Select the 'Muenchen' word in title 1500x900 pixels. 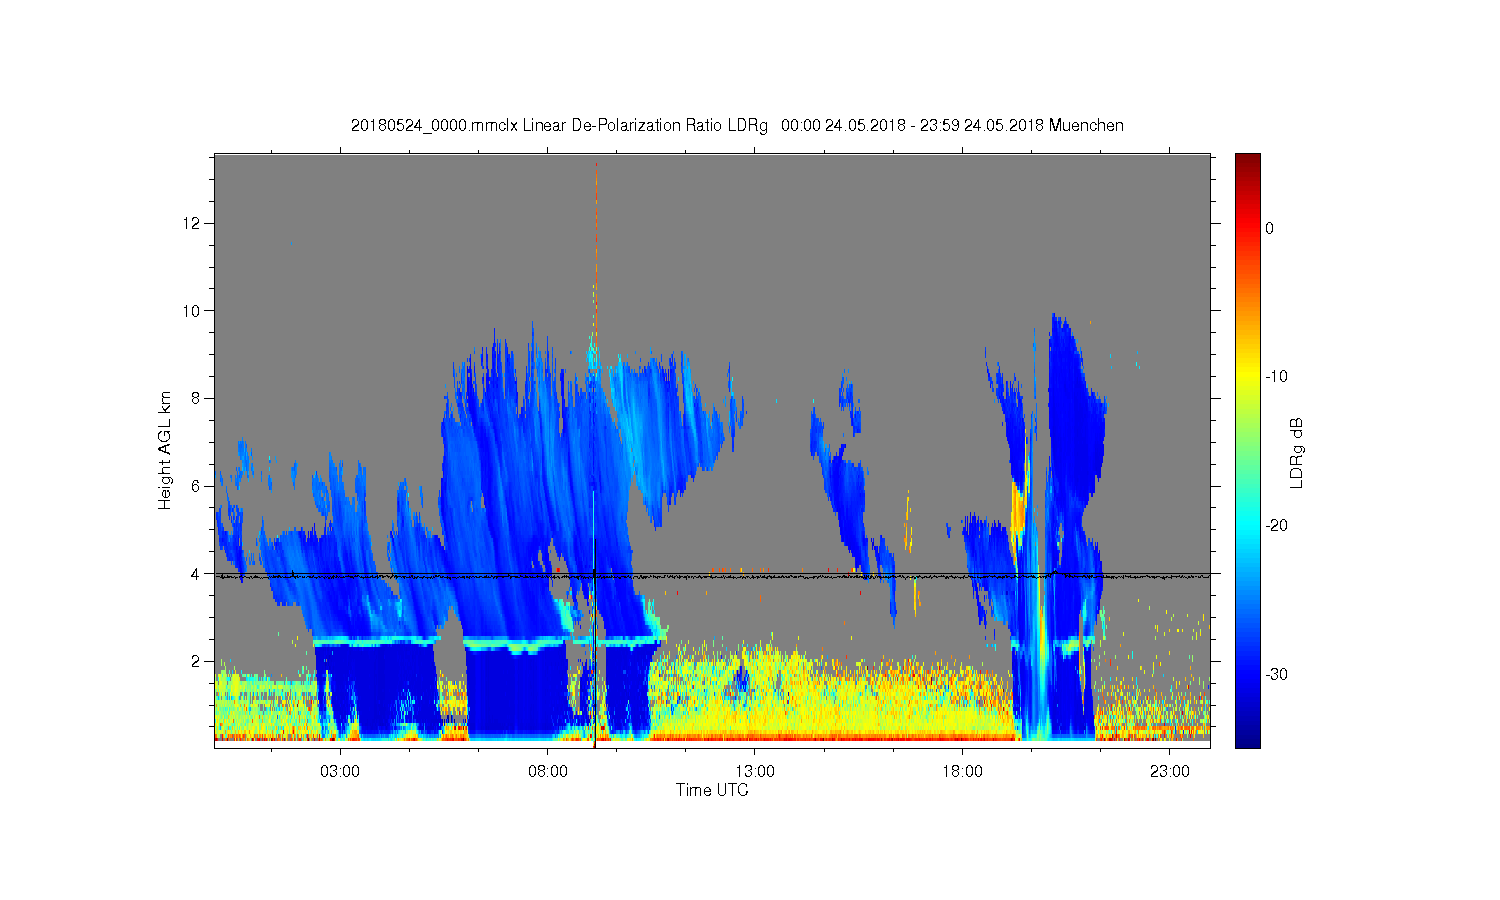coord(1086,126)
